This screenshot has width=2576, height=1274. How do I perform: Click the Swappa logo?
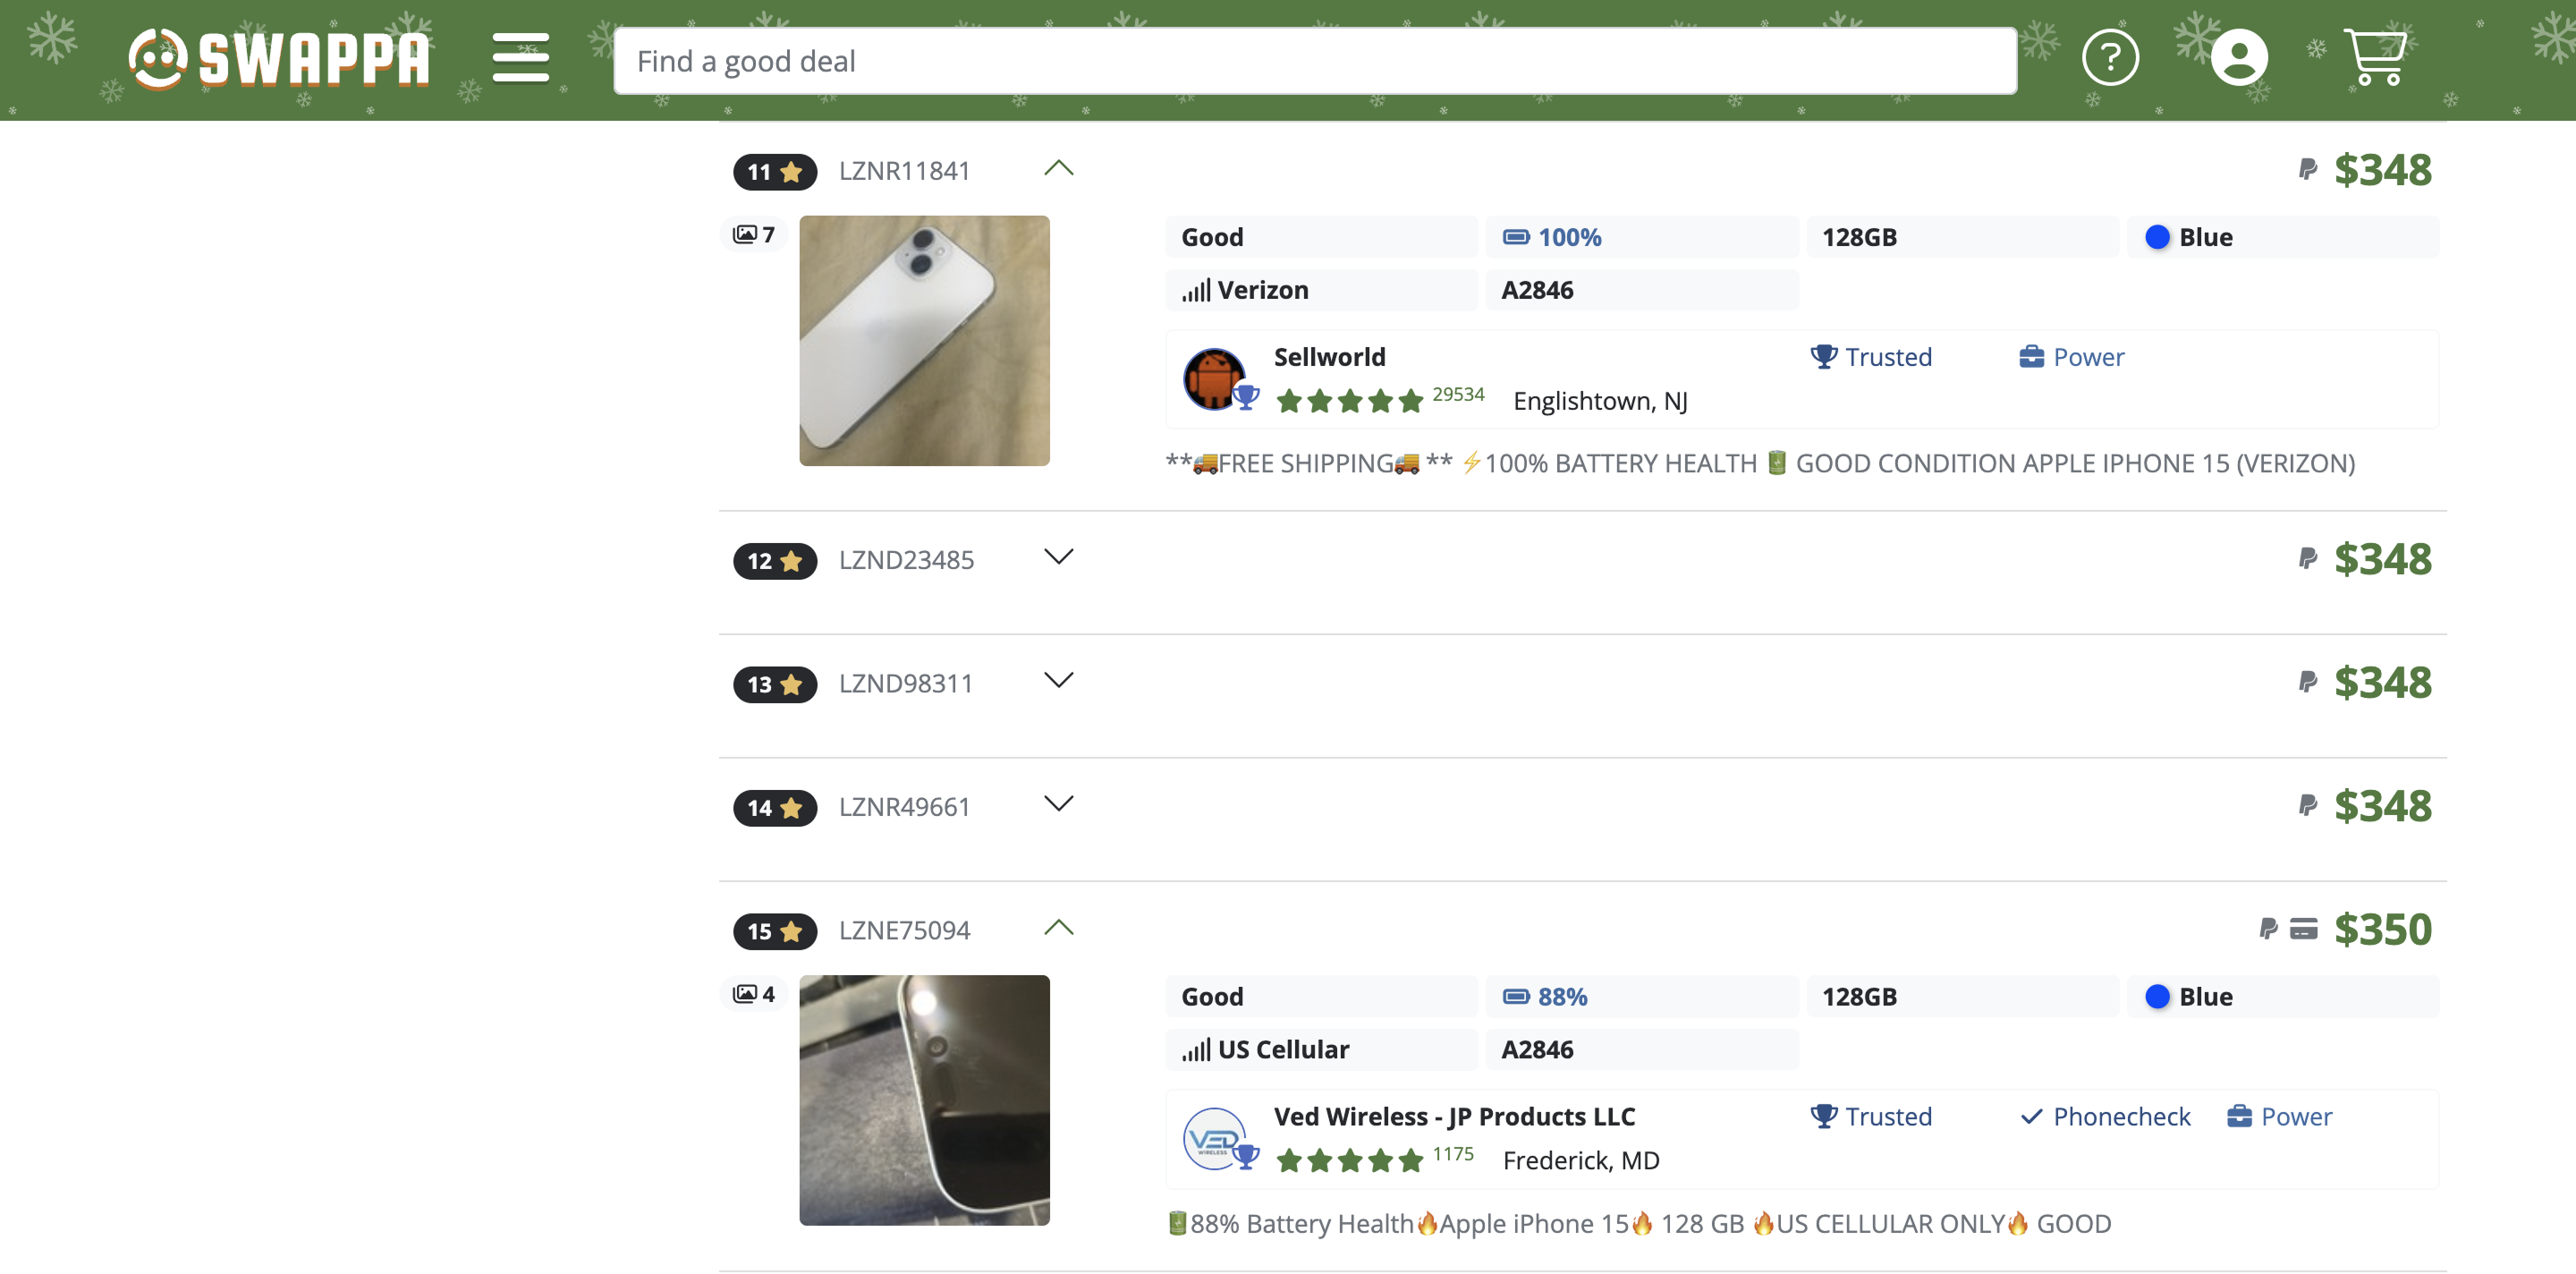pyautogui.click(x=279, y=58)
